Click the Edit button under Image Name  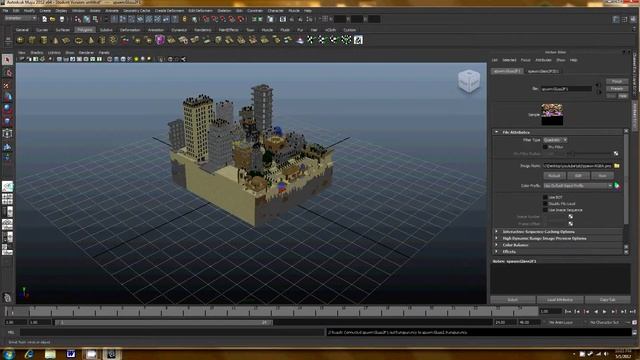click(x=578, y=176)
